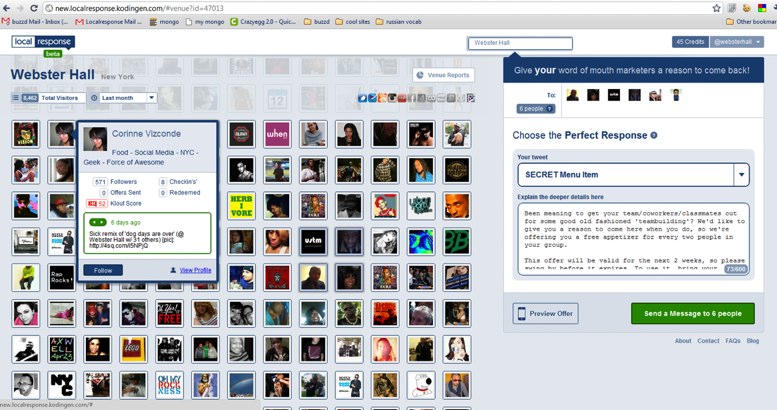Open the buzzd bookmarks folder
The image size is (777, 410).
pyautogui.click(x=317, y=22)
